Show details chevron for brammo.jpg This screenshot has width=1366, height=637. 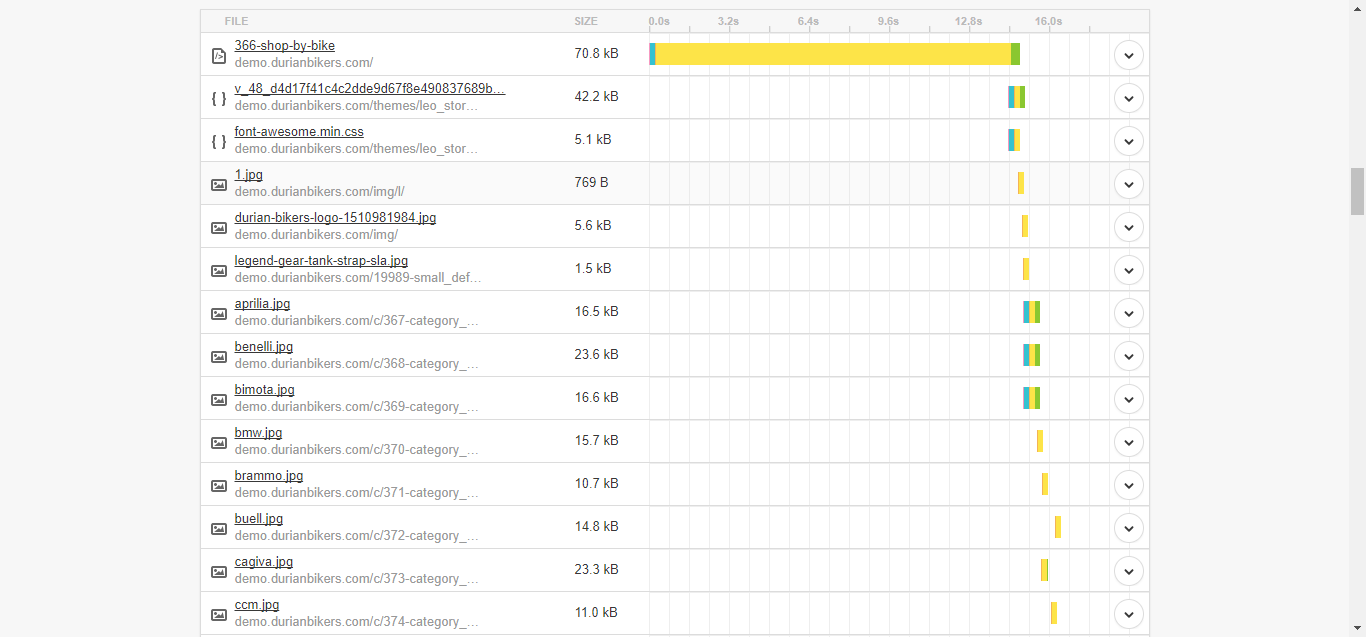1128,485
